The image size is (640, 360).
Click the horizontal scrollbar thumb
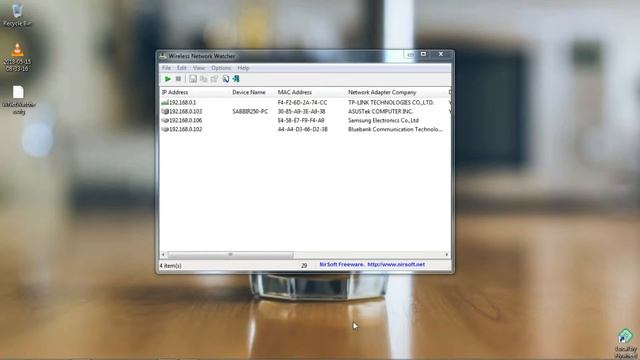coord(230,255)
